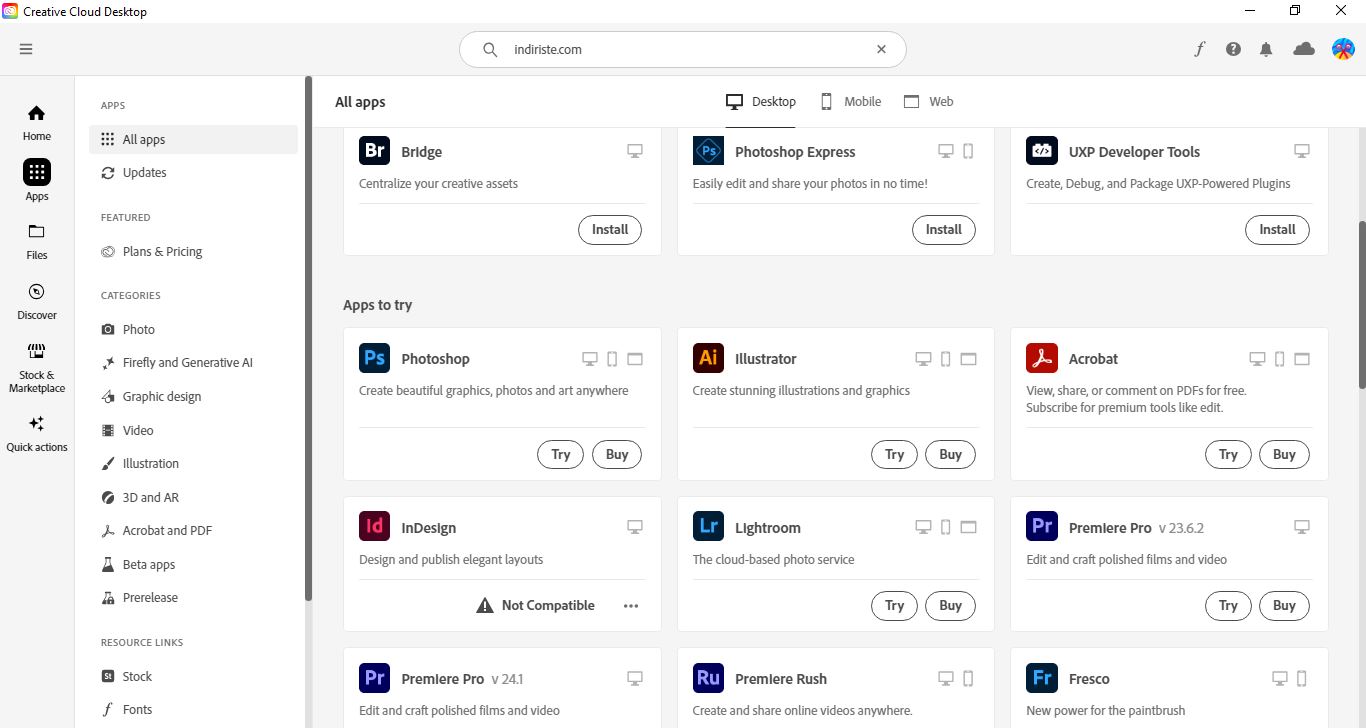Click the left navigation panel scrollbar
1366x728 pixels.
pos(309,340)
